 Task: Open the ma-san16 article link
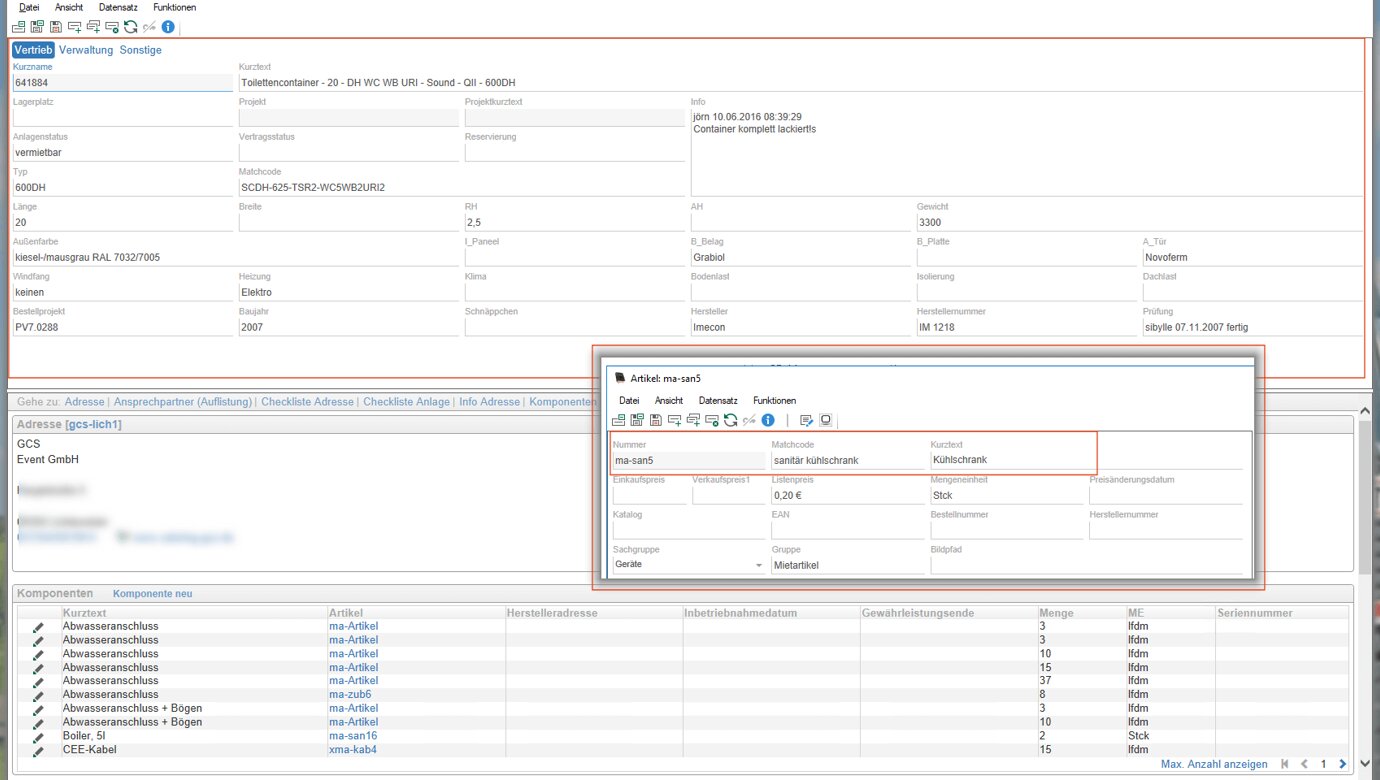[353, 736]
